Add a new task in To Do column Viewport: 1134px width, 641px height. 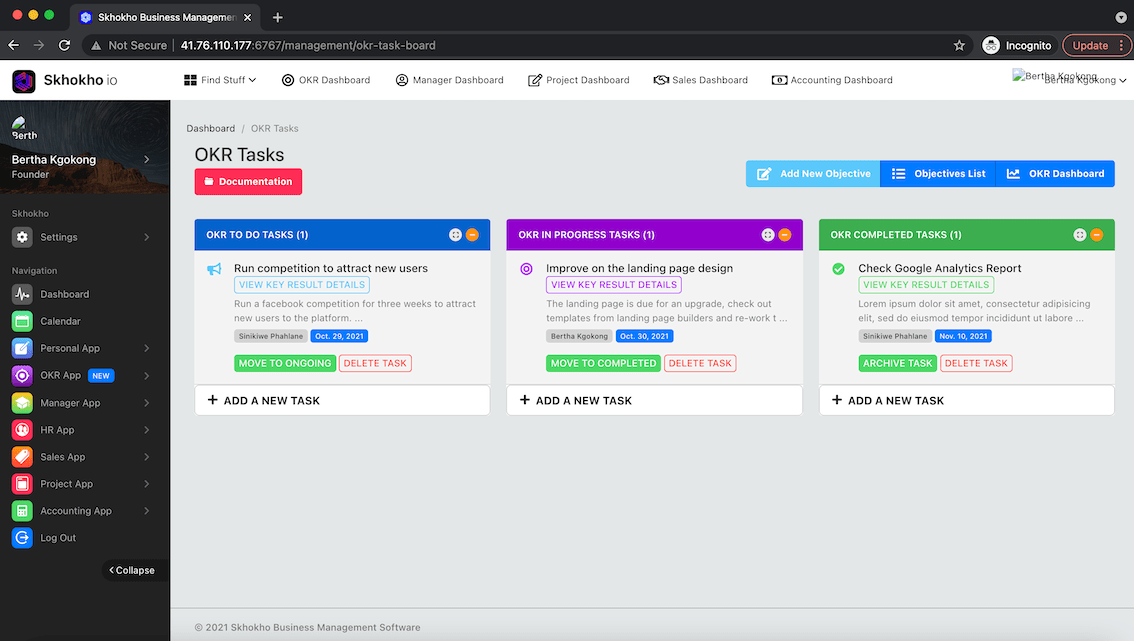pos(342,400)
